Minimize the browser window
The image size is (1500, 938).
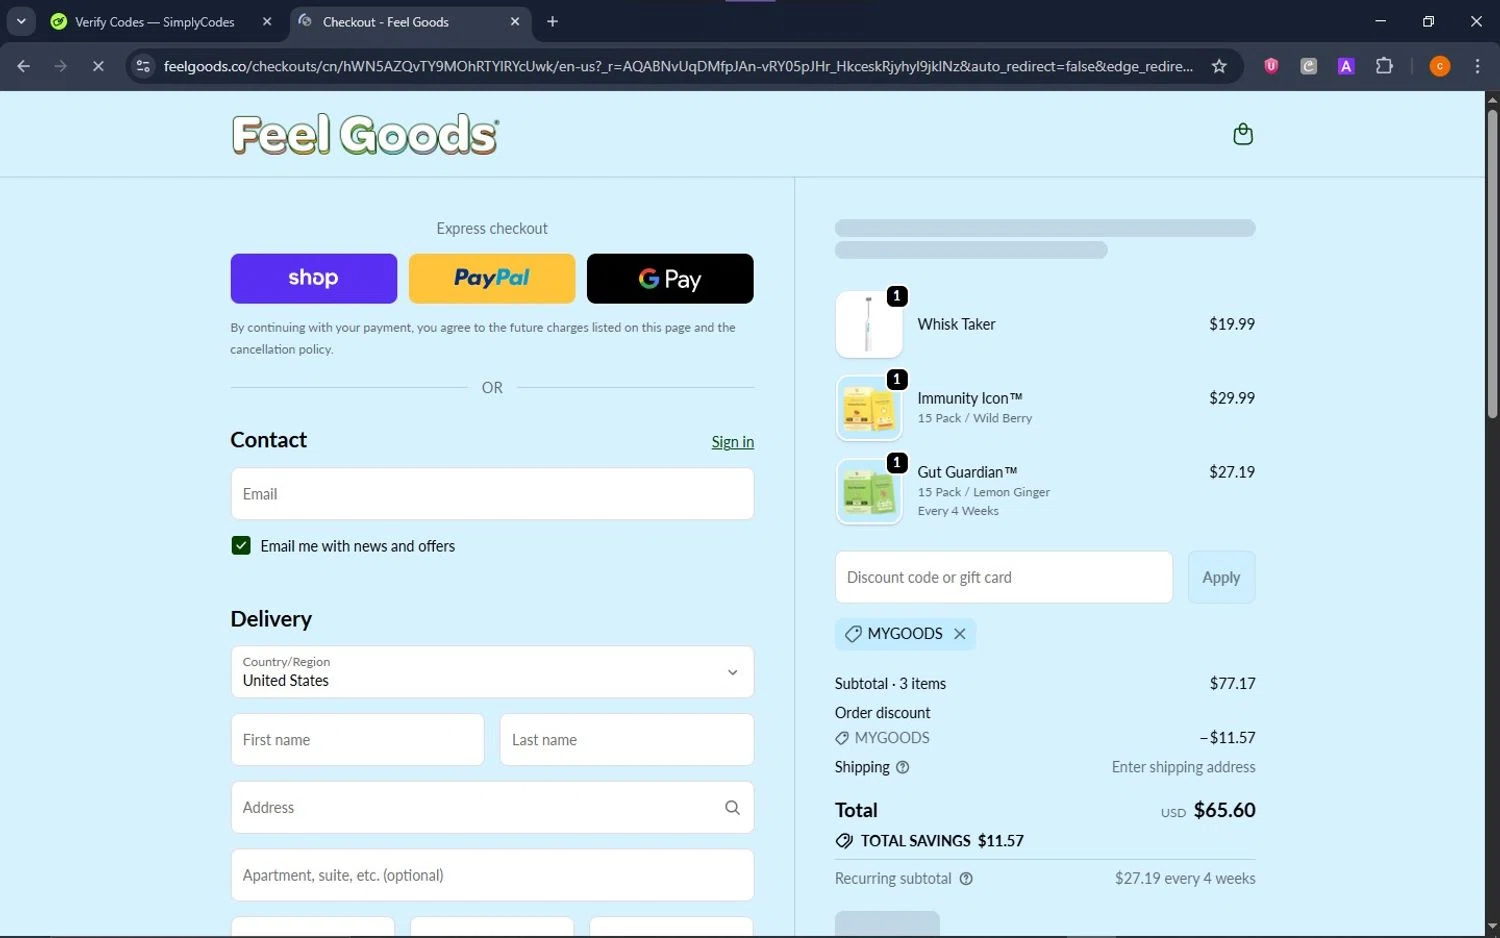pos(1381,21)
